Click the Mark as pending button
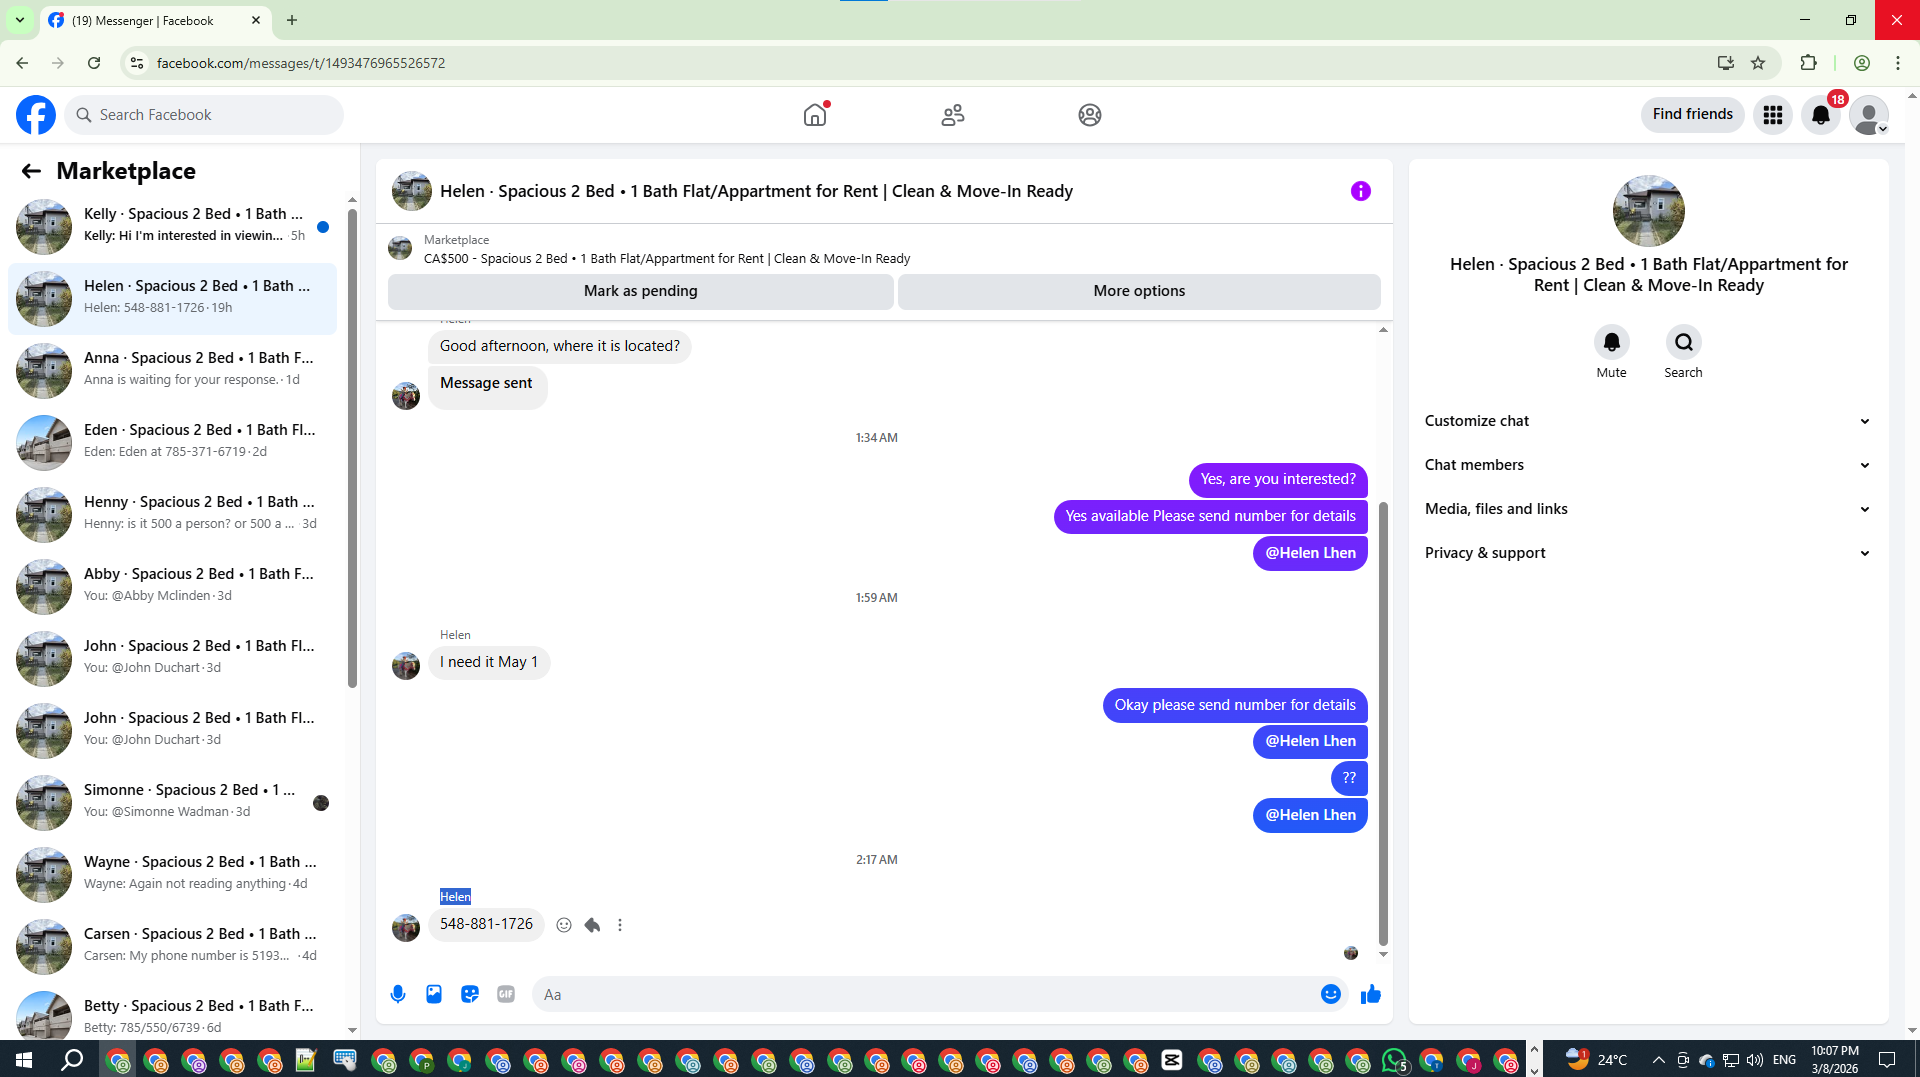Image resolution: width=1920 pixels, height=1077 pixels. click(641, 291)
